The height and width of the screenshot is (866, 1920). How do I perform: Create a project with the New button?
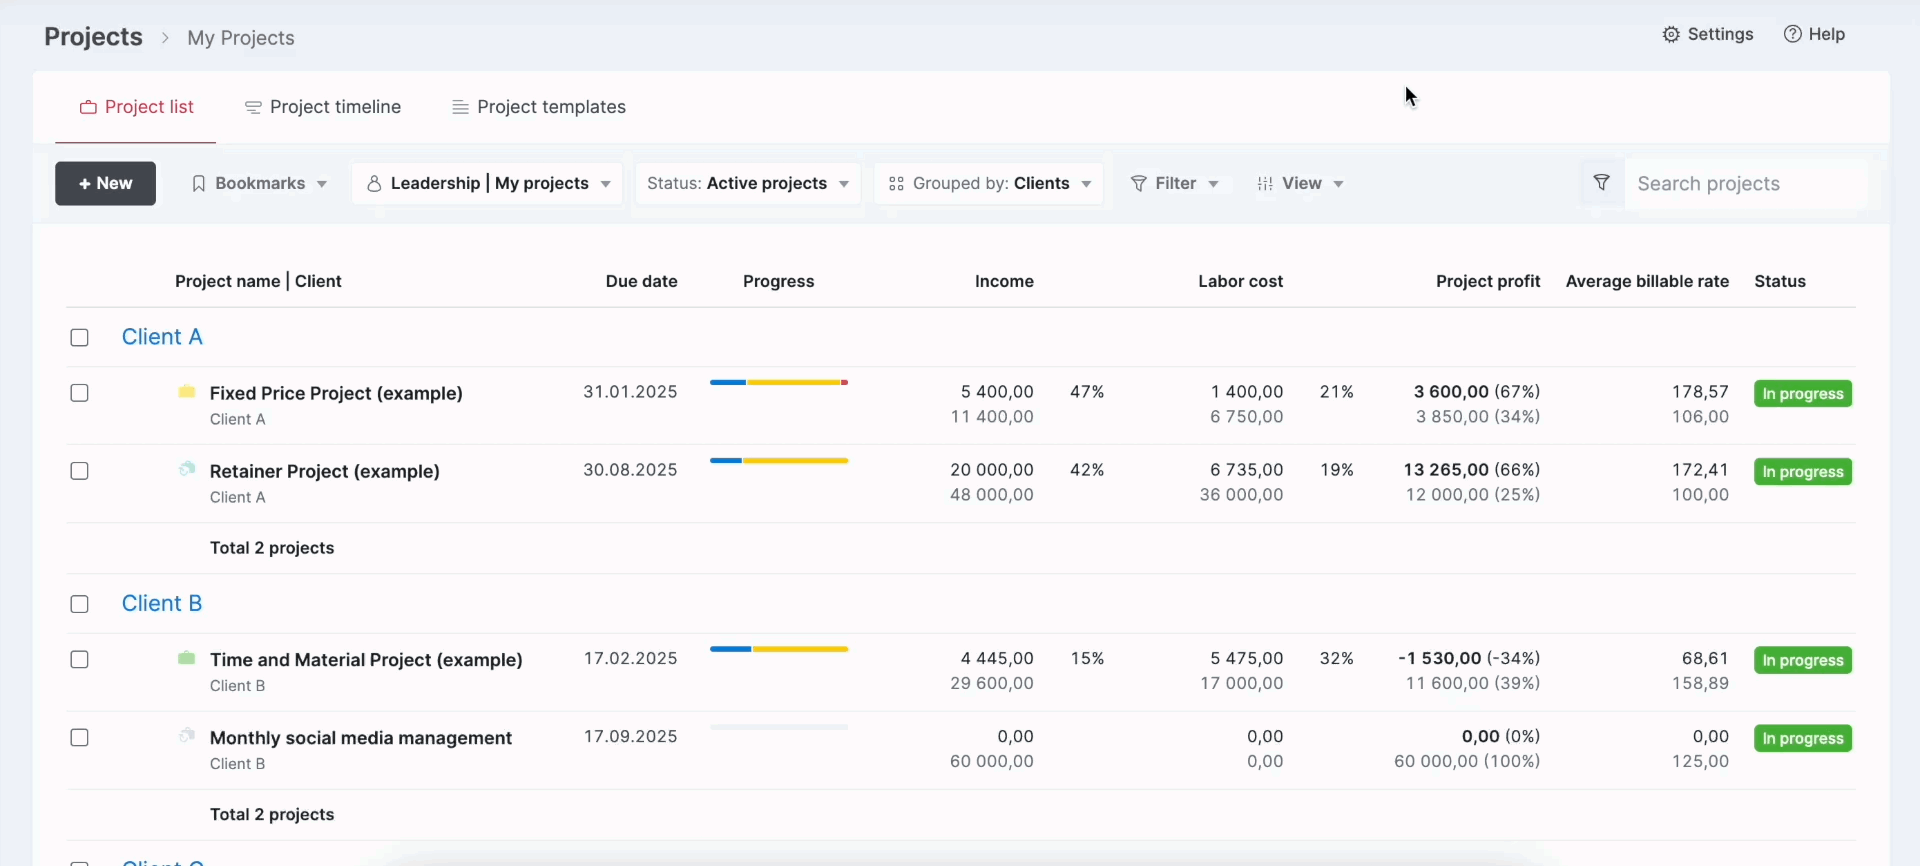[x=105, y=184]
